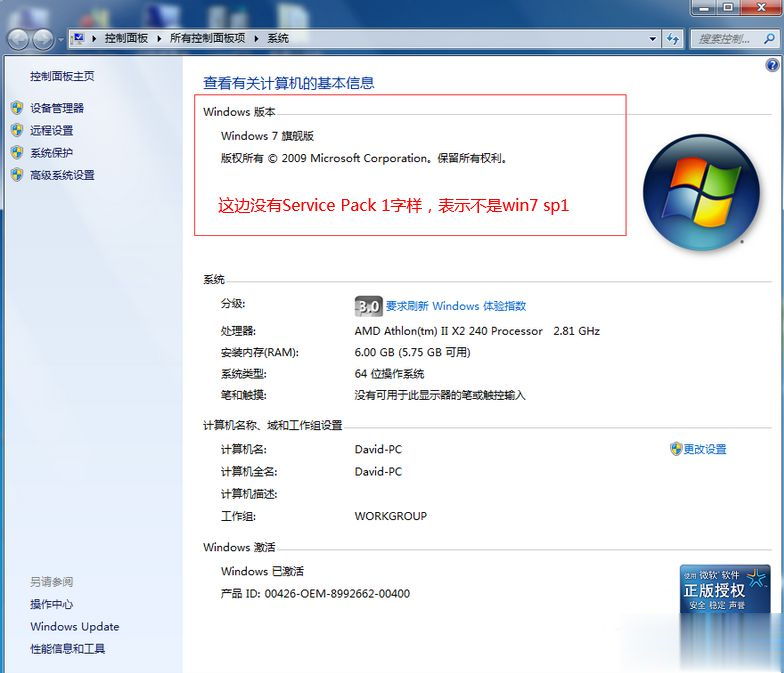This screenshot has width=784, height=673.
Task: Go forward with the round Forward arrow
Action: coord(43,39)
